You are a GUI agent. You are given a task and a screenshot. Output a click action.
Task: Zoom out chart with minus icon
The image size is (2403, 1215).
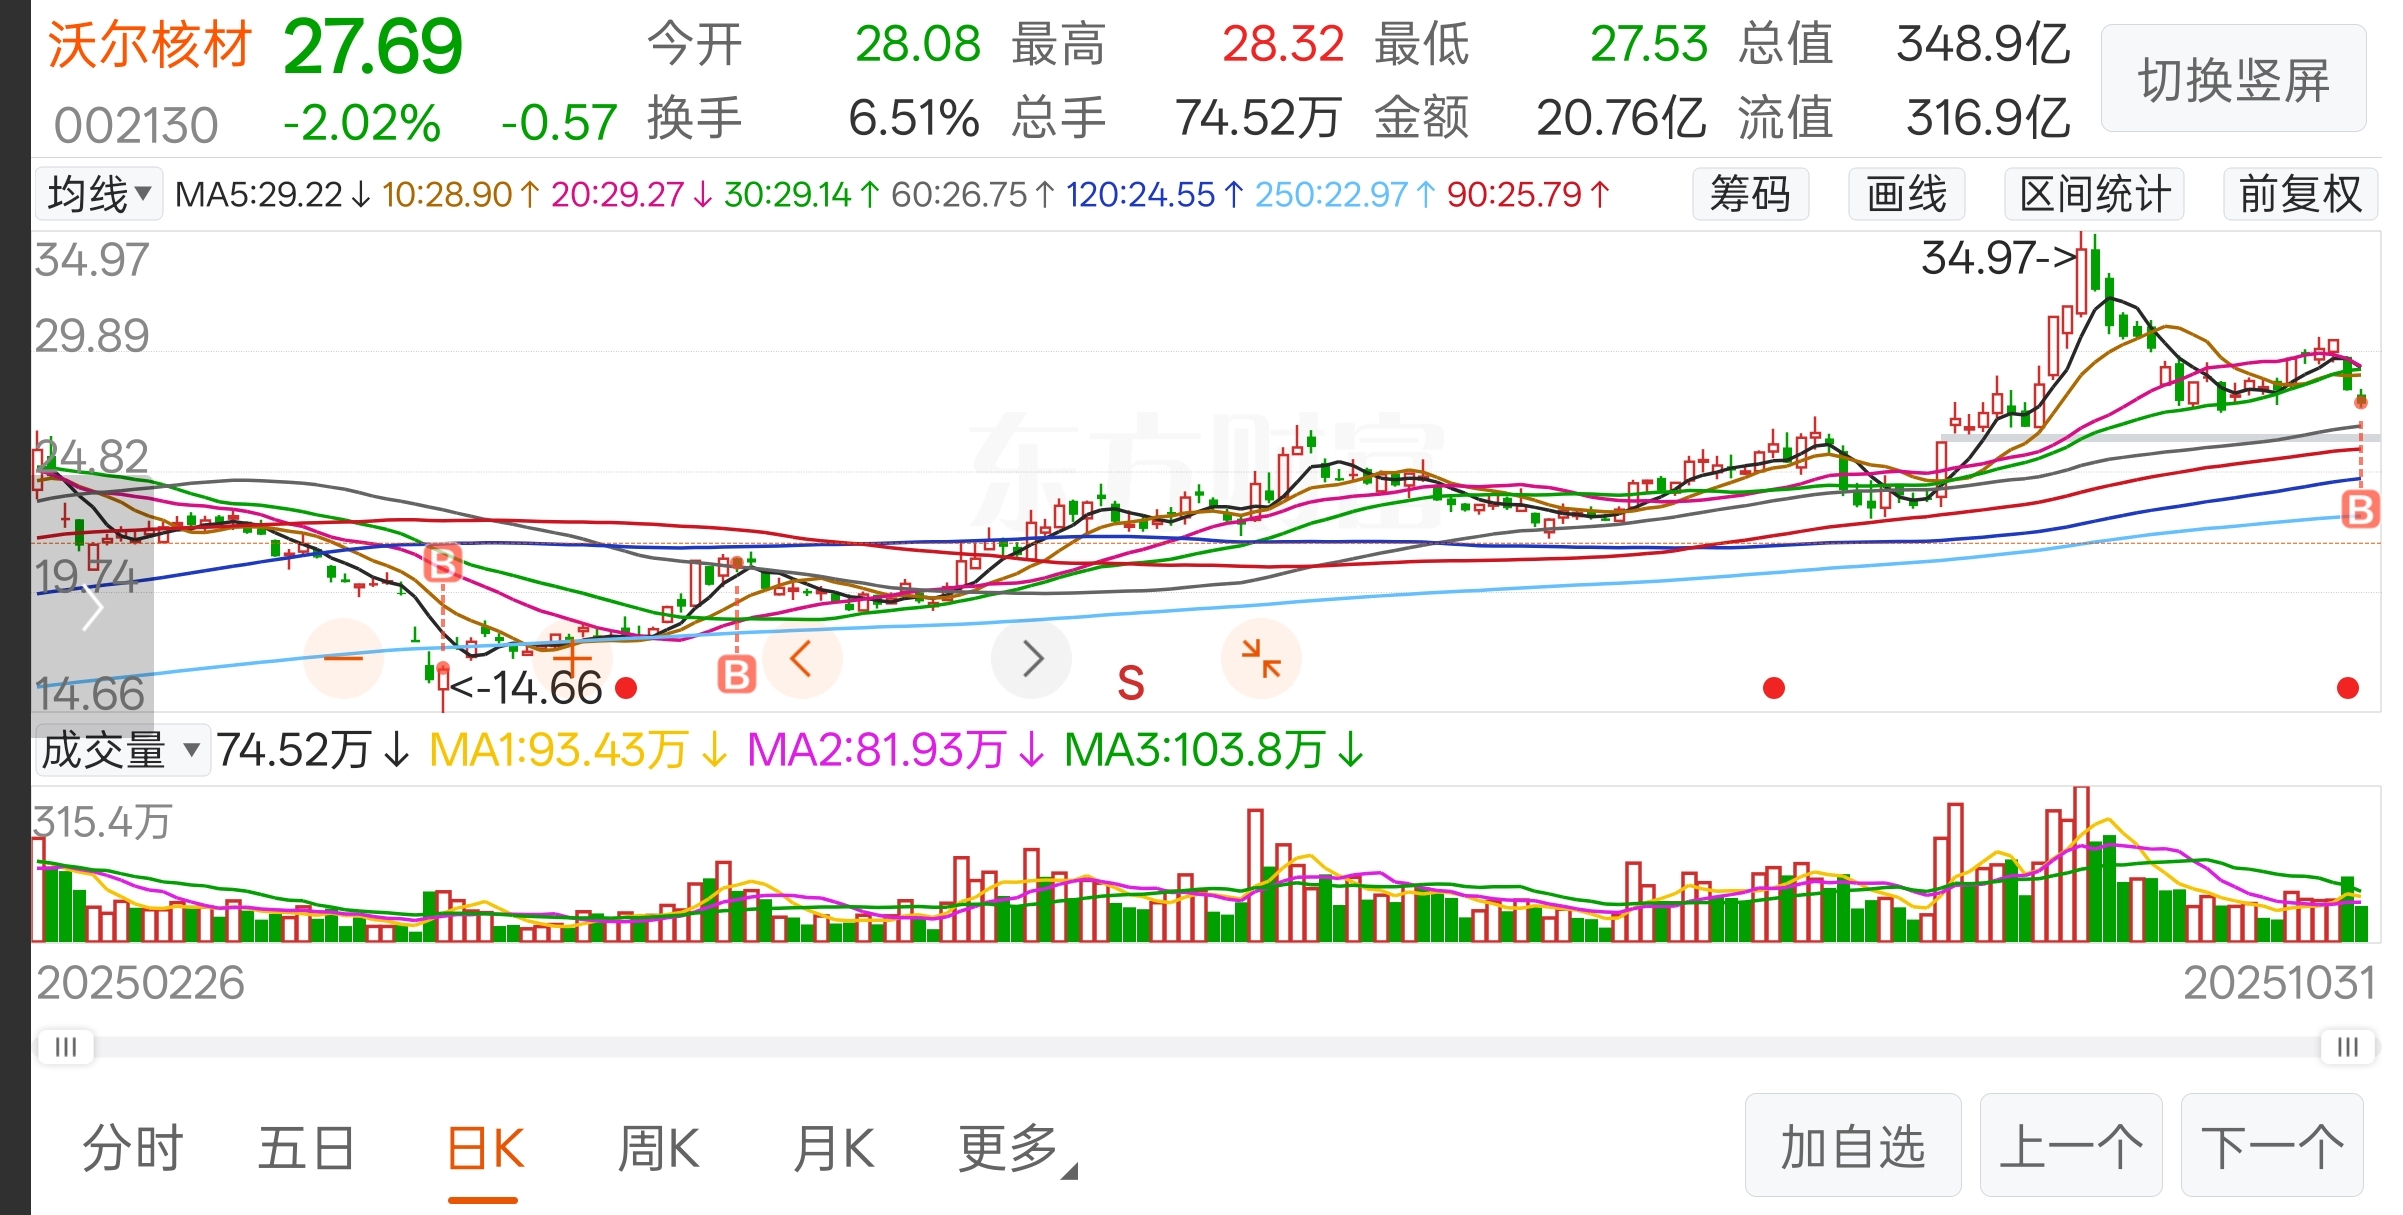(343, 658)
